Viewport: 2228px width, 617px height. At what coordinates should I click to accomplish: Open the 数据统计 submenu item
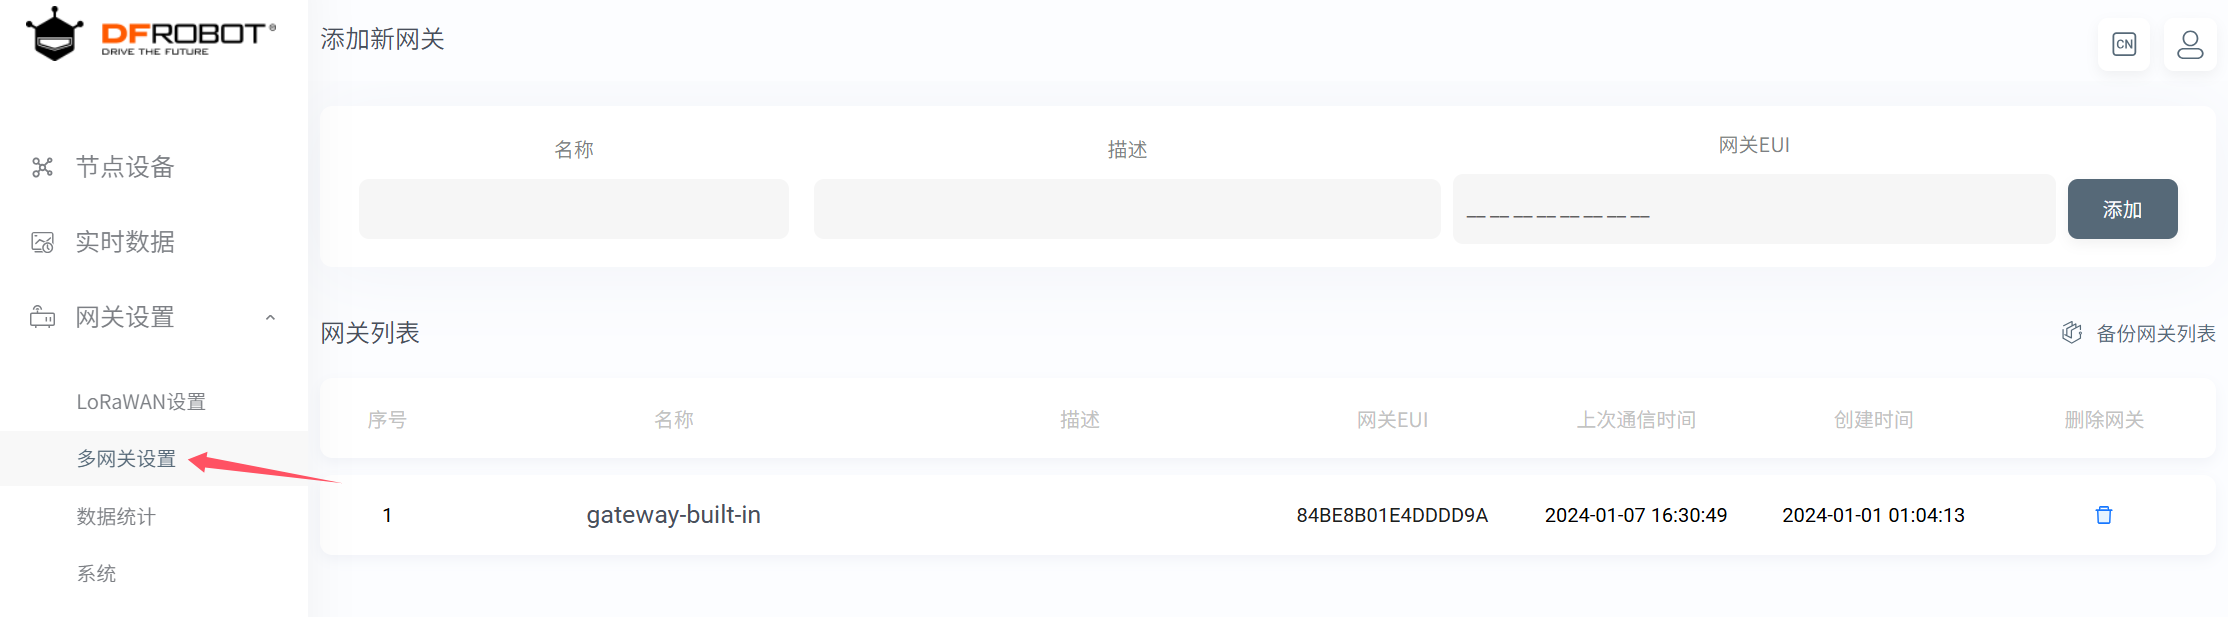point(116,517)
